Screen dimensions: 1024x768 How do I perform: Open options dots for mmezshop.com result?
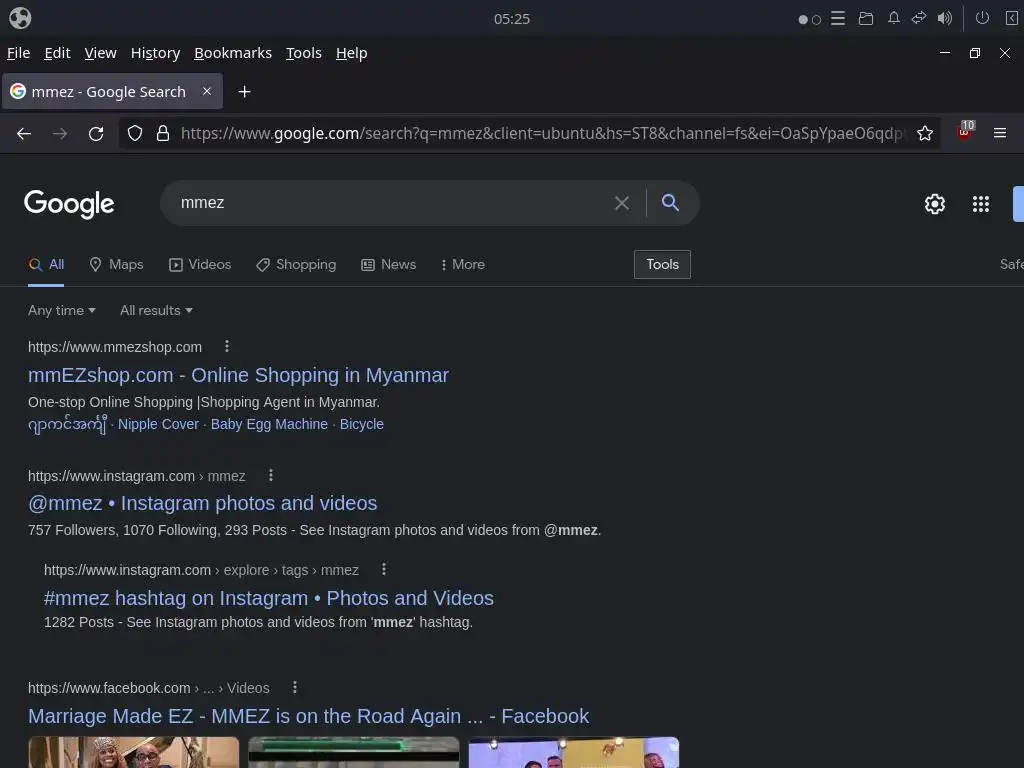click(x=227, y=346)
